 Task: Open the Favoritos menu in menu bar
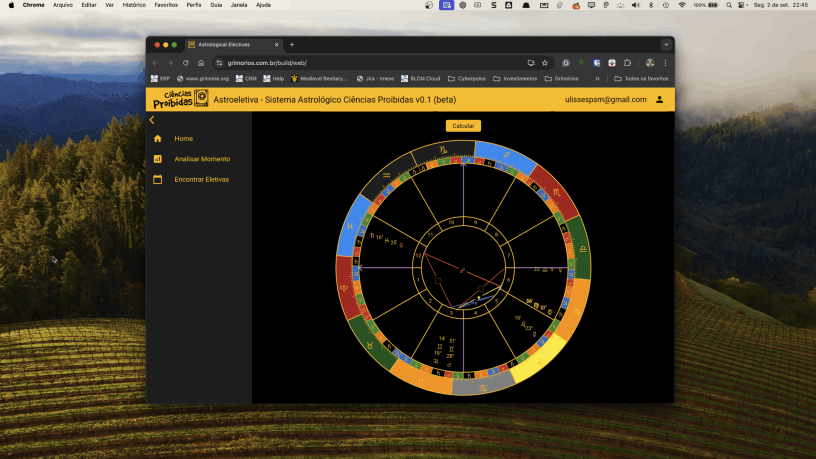165,5
